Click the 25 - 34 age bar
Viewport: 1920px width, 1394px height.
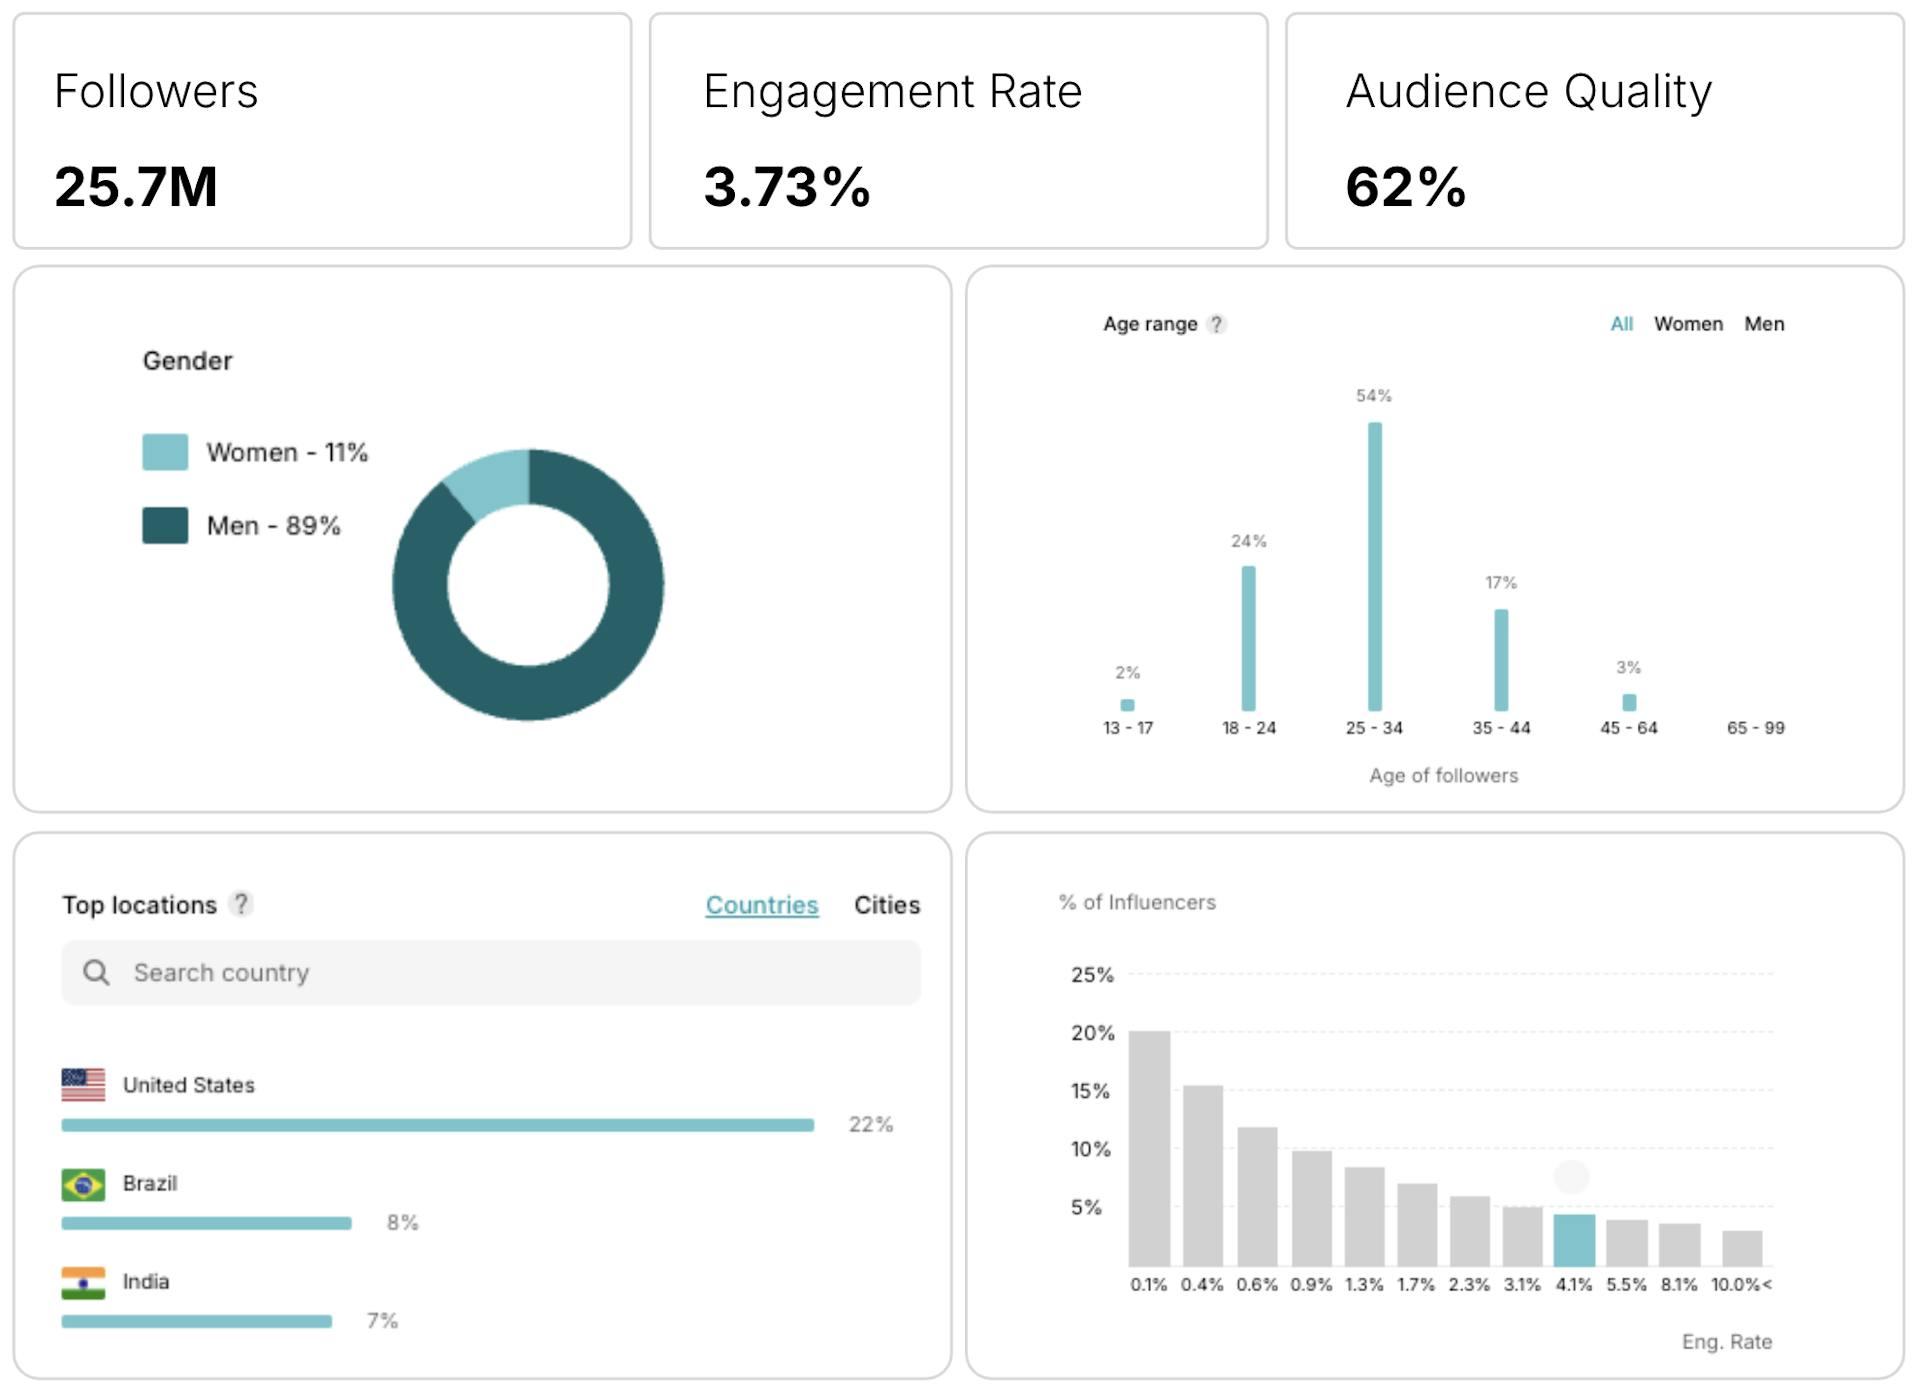pos(1375,566)
